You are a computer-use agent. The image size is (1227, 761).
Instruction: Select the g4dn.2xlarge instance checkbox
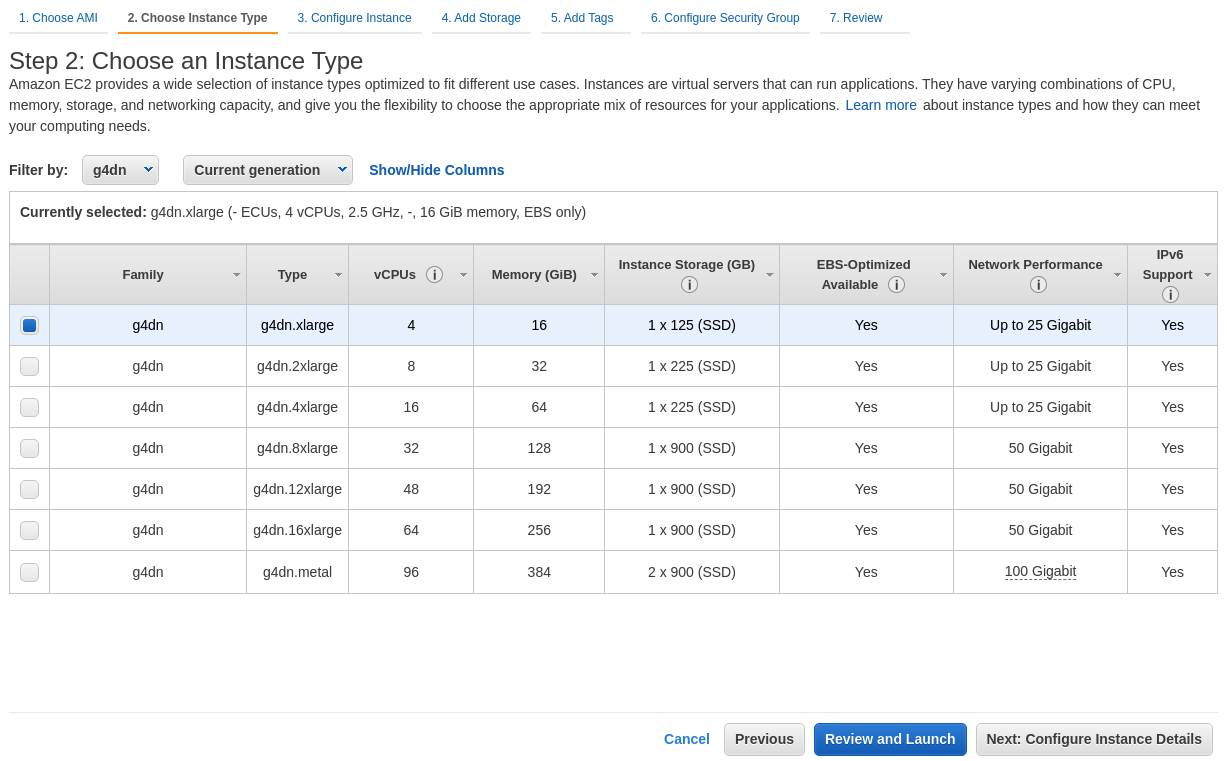point(29,366)
